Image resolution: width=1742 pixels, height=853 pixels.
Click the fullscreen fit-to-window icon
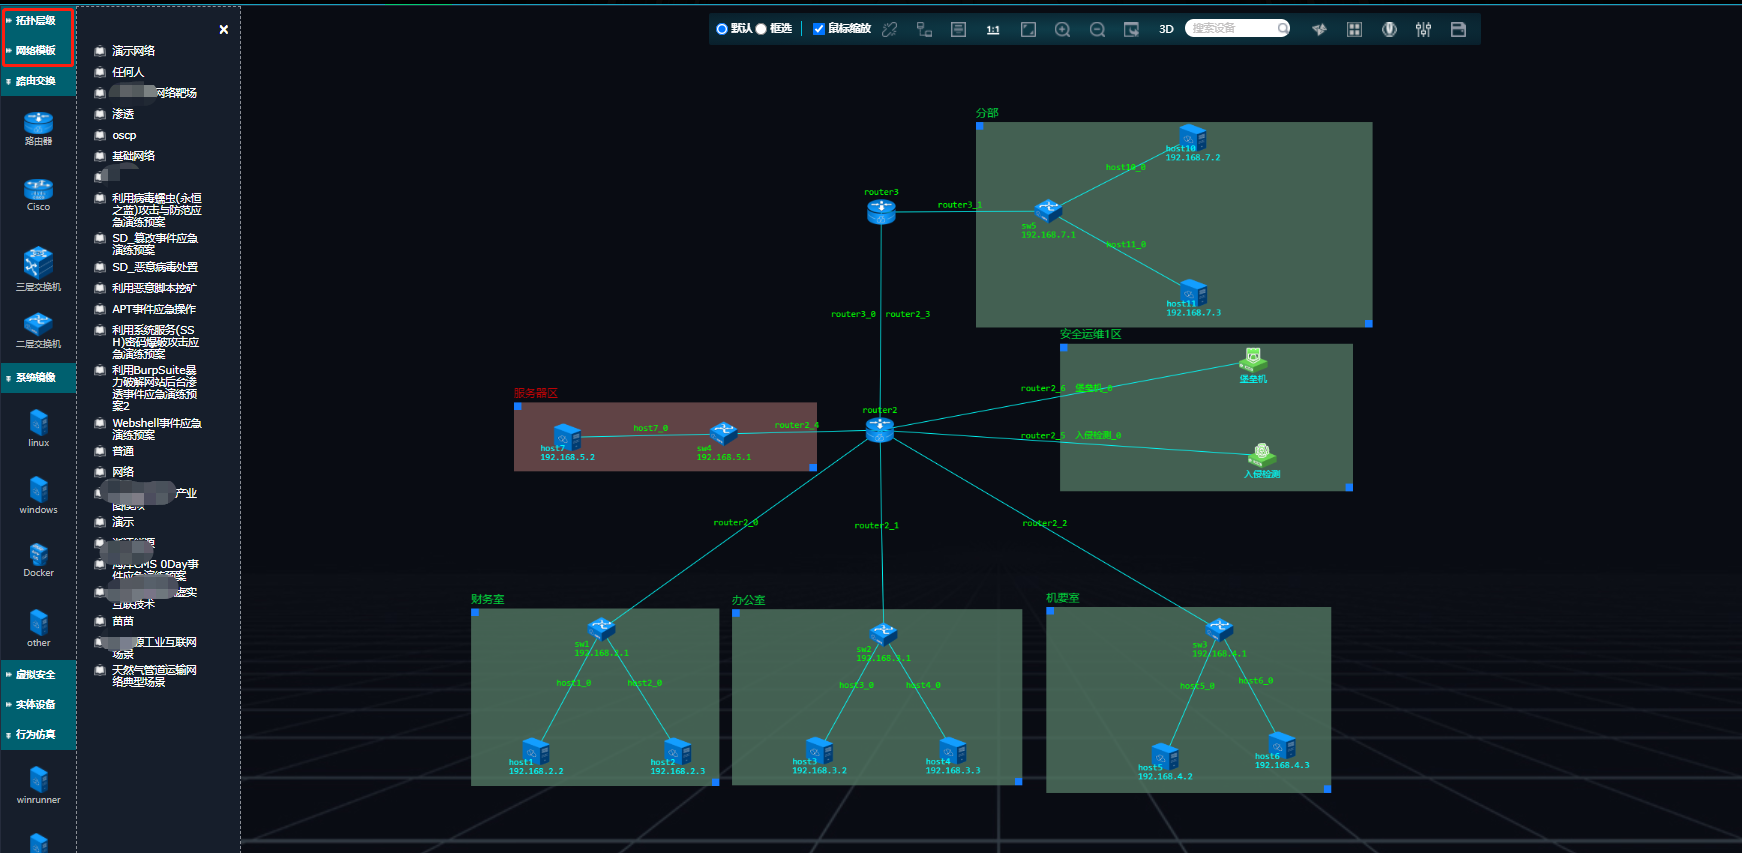pyautogui.click(x=1028, y=30)
